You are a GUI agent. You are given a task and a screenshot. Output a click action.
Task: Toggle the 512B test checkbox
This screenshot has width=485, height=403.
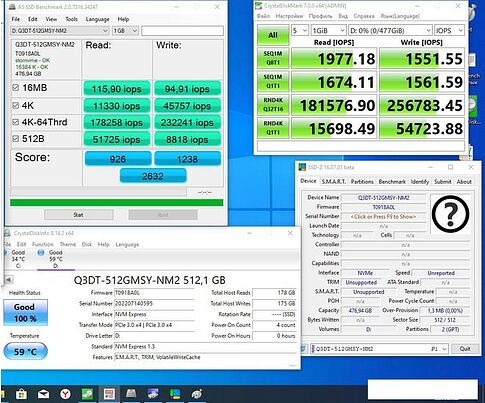(15, 138)
